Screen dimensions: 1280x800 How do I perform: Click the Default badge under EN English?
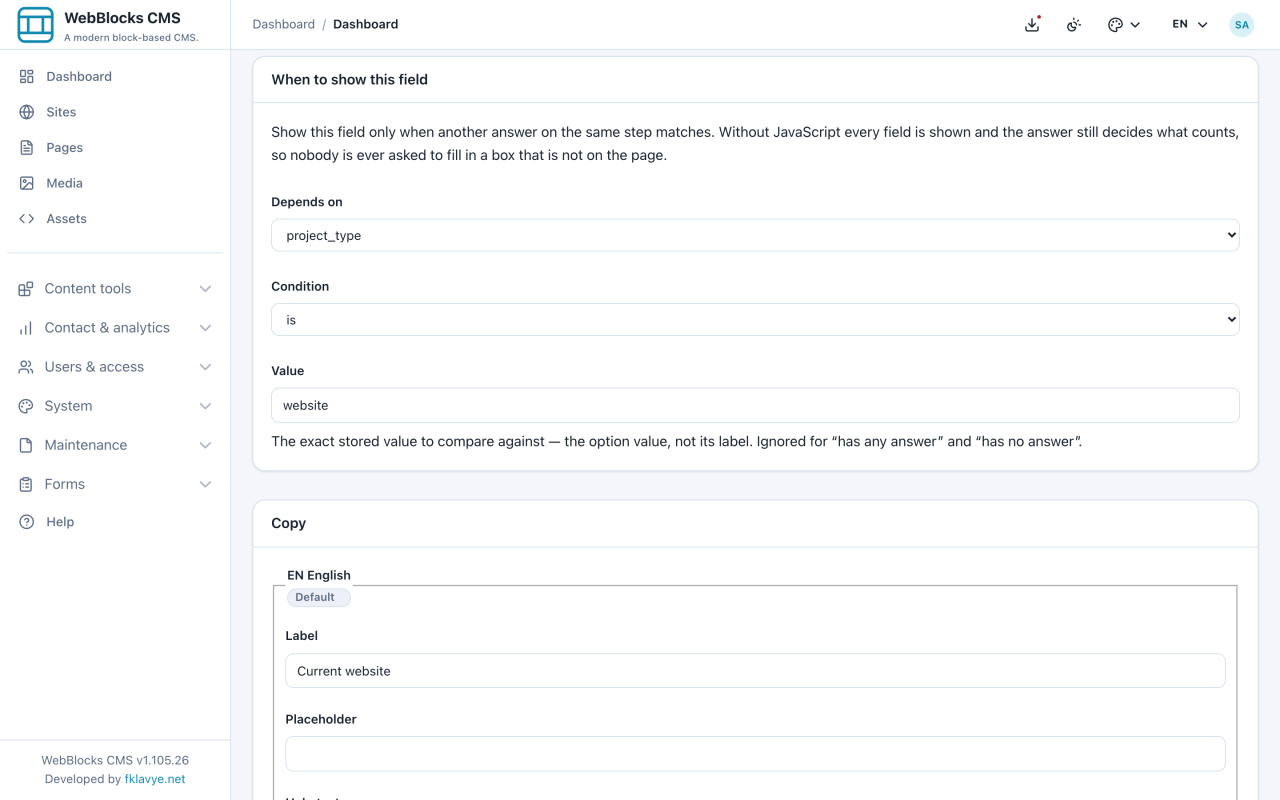click(318, 597)
